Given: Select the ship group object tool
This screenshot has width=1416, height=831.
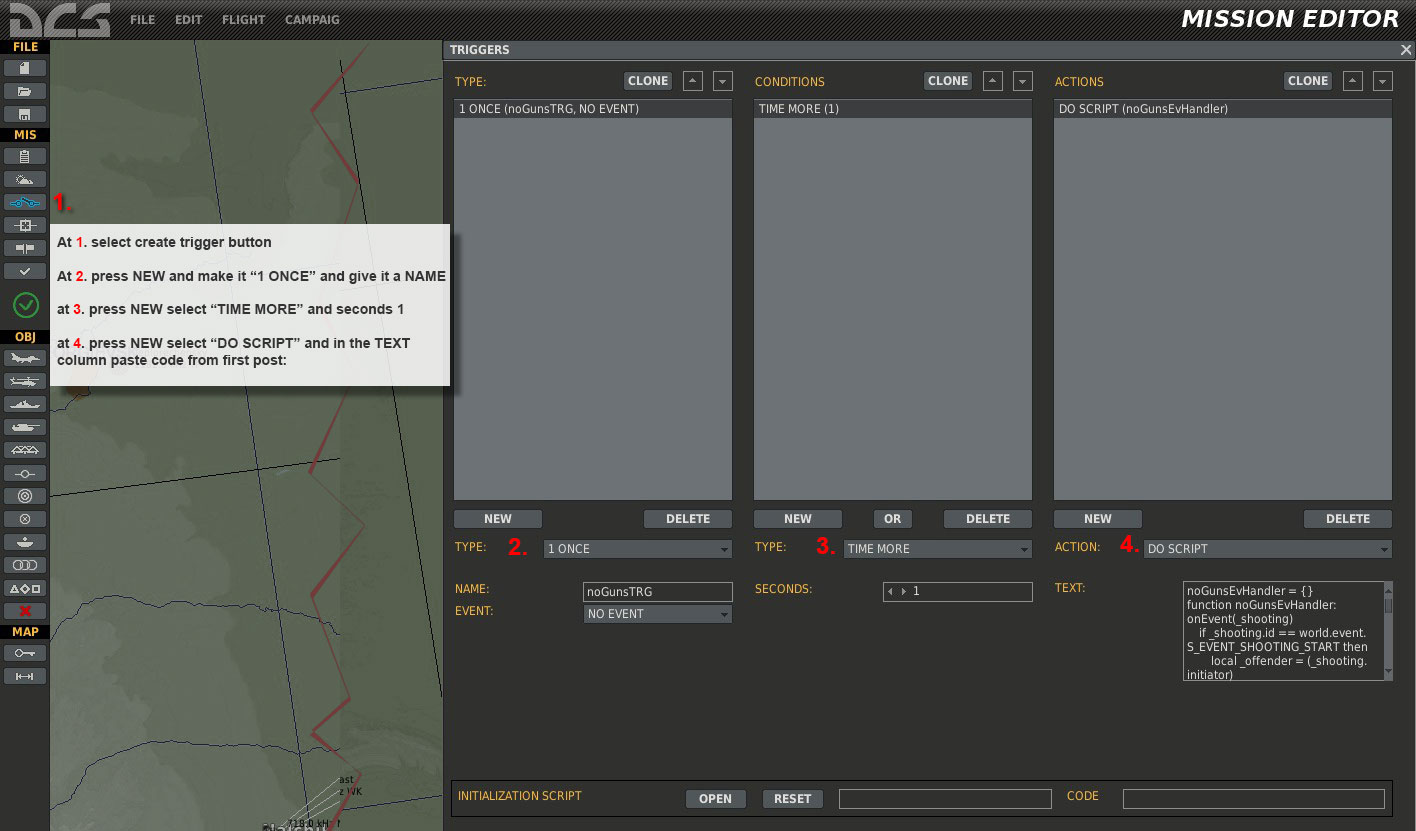Looking at the screenshot, I should pos(25,404).
